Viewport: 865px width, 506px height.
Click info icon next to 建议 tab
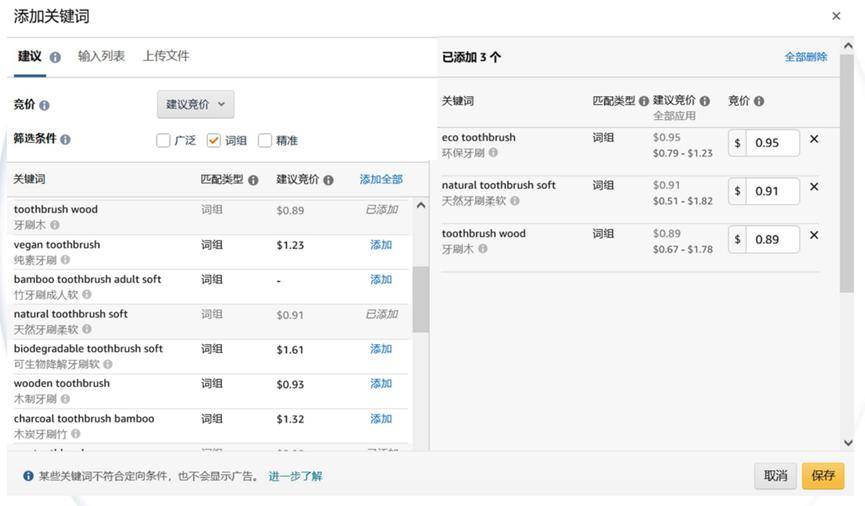point(55,58)
